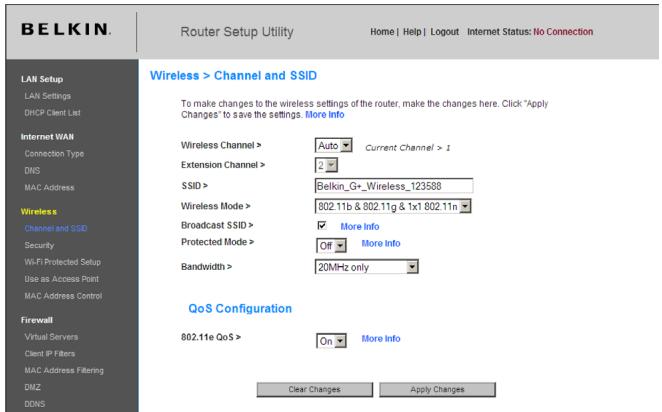
Task: Open the Wireless Mode dropdown
Action: click(393, 206)
